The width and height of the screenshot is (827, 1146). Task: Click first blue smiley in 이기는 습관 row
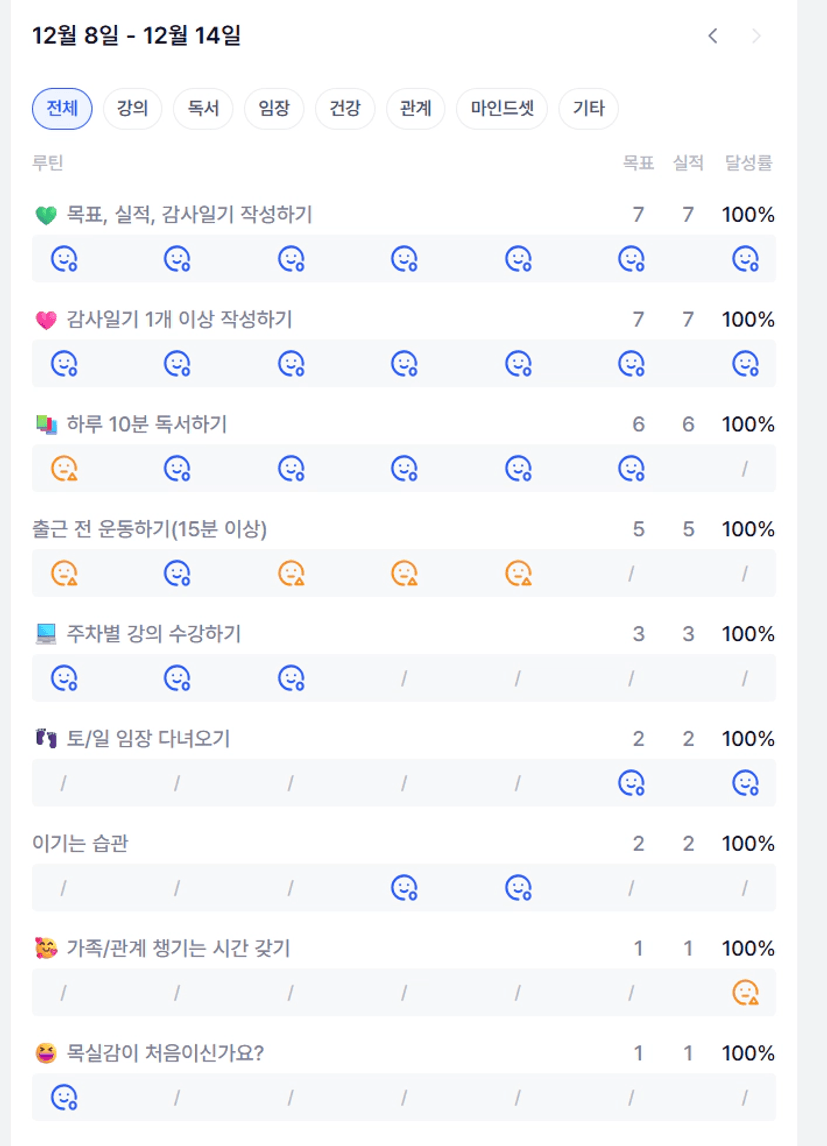click(x=404, y=887)
